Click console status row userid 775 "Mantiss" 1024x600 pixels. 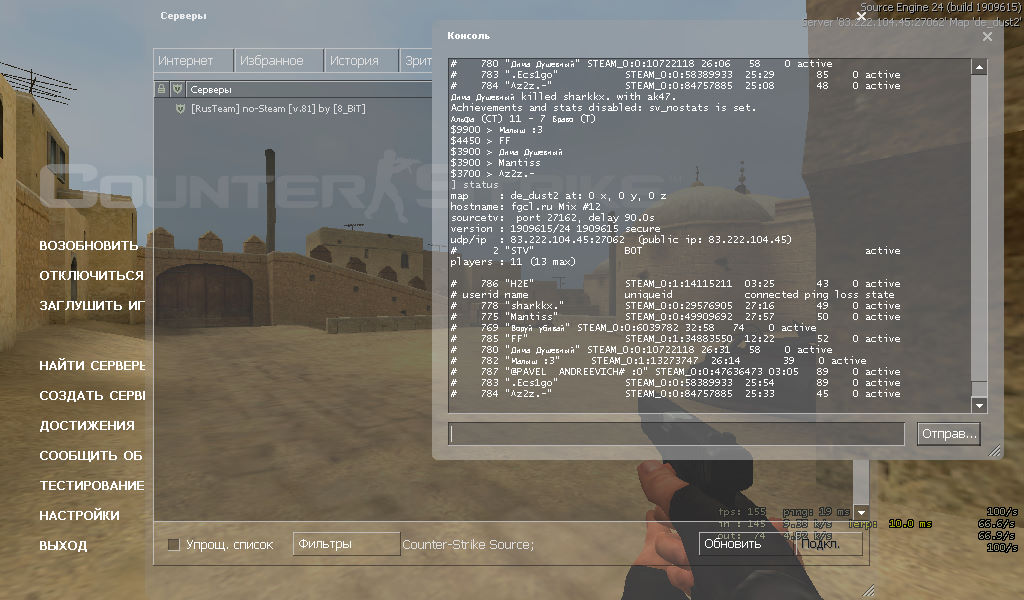click(675, 317)
